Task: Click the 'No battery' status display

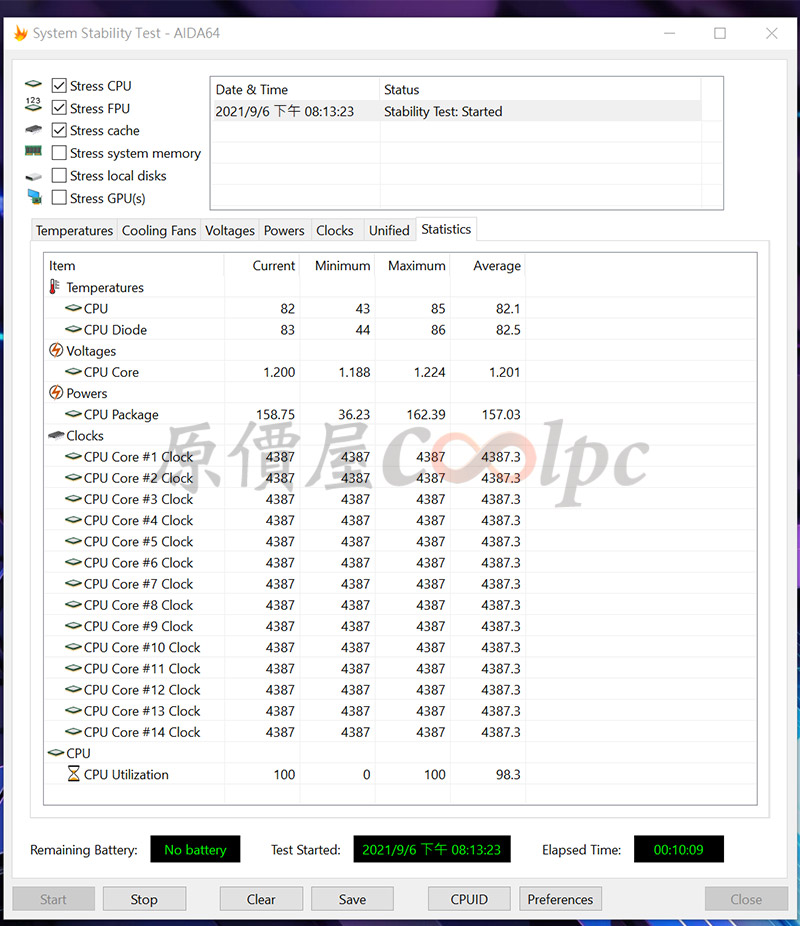Action: tap(195, 849)
